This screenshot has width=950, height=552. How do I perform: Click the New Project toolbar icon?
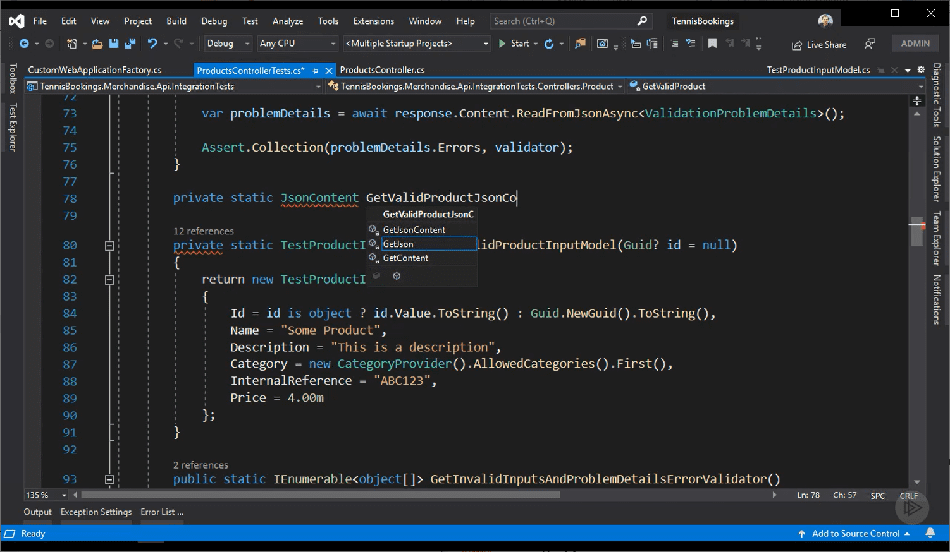click(x=71, y=44)
